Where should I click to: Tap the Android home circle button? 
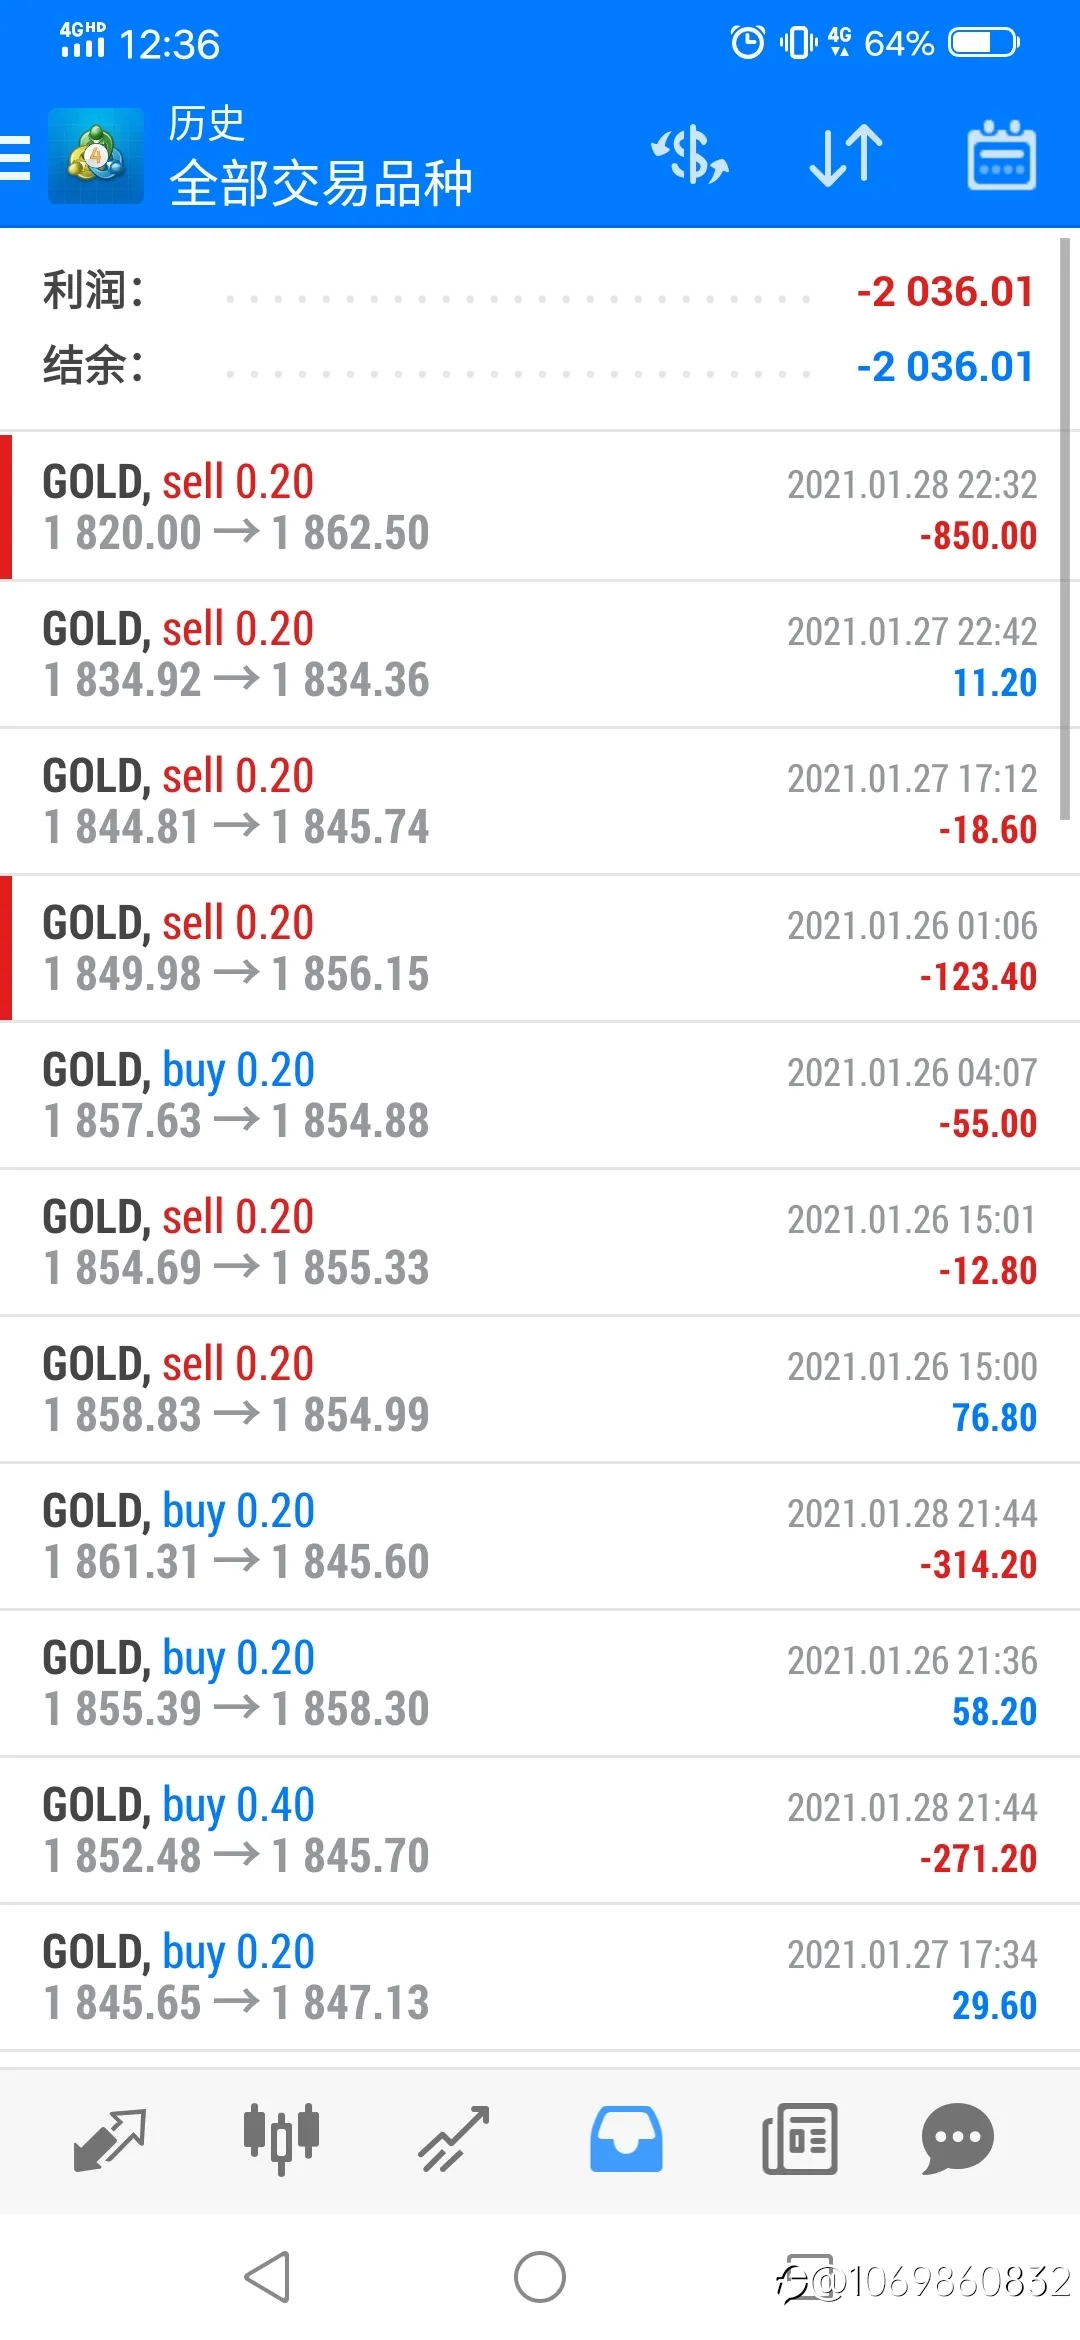pos(540,2277)
